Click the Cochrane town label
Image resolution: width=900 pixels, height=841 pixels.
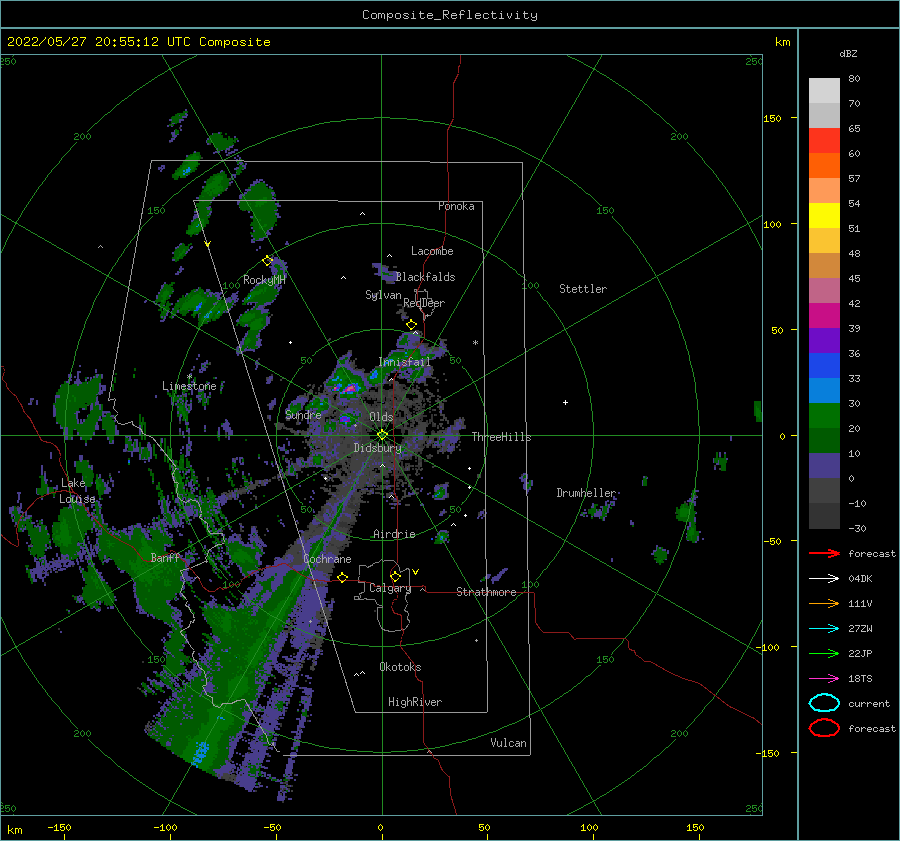327,559
